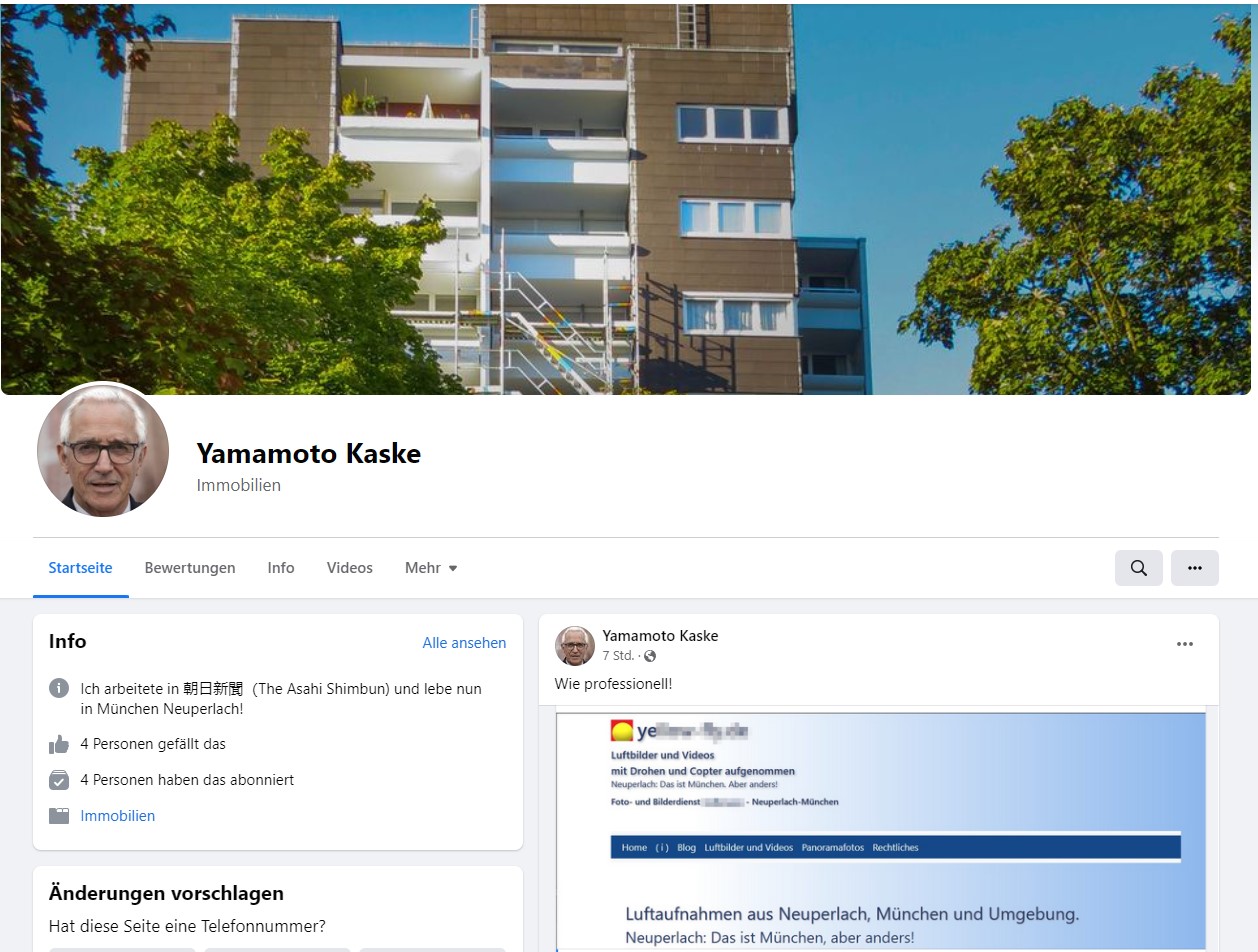Open the Videos tab
The image size is (1258, 952).
pyautogui.click(x=349, y=568)
